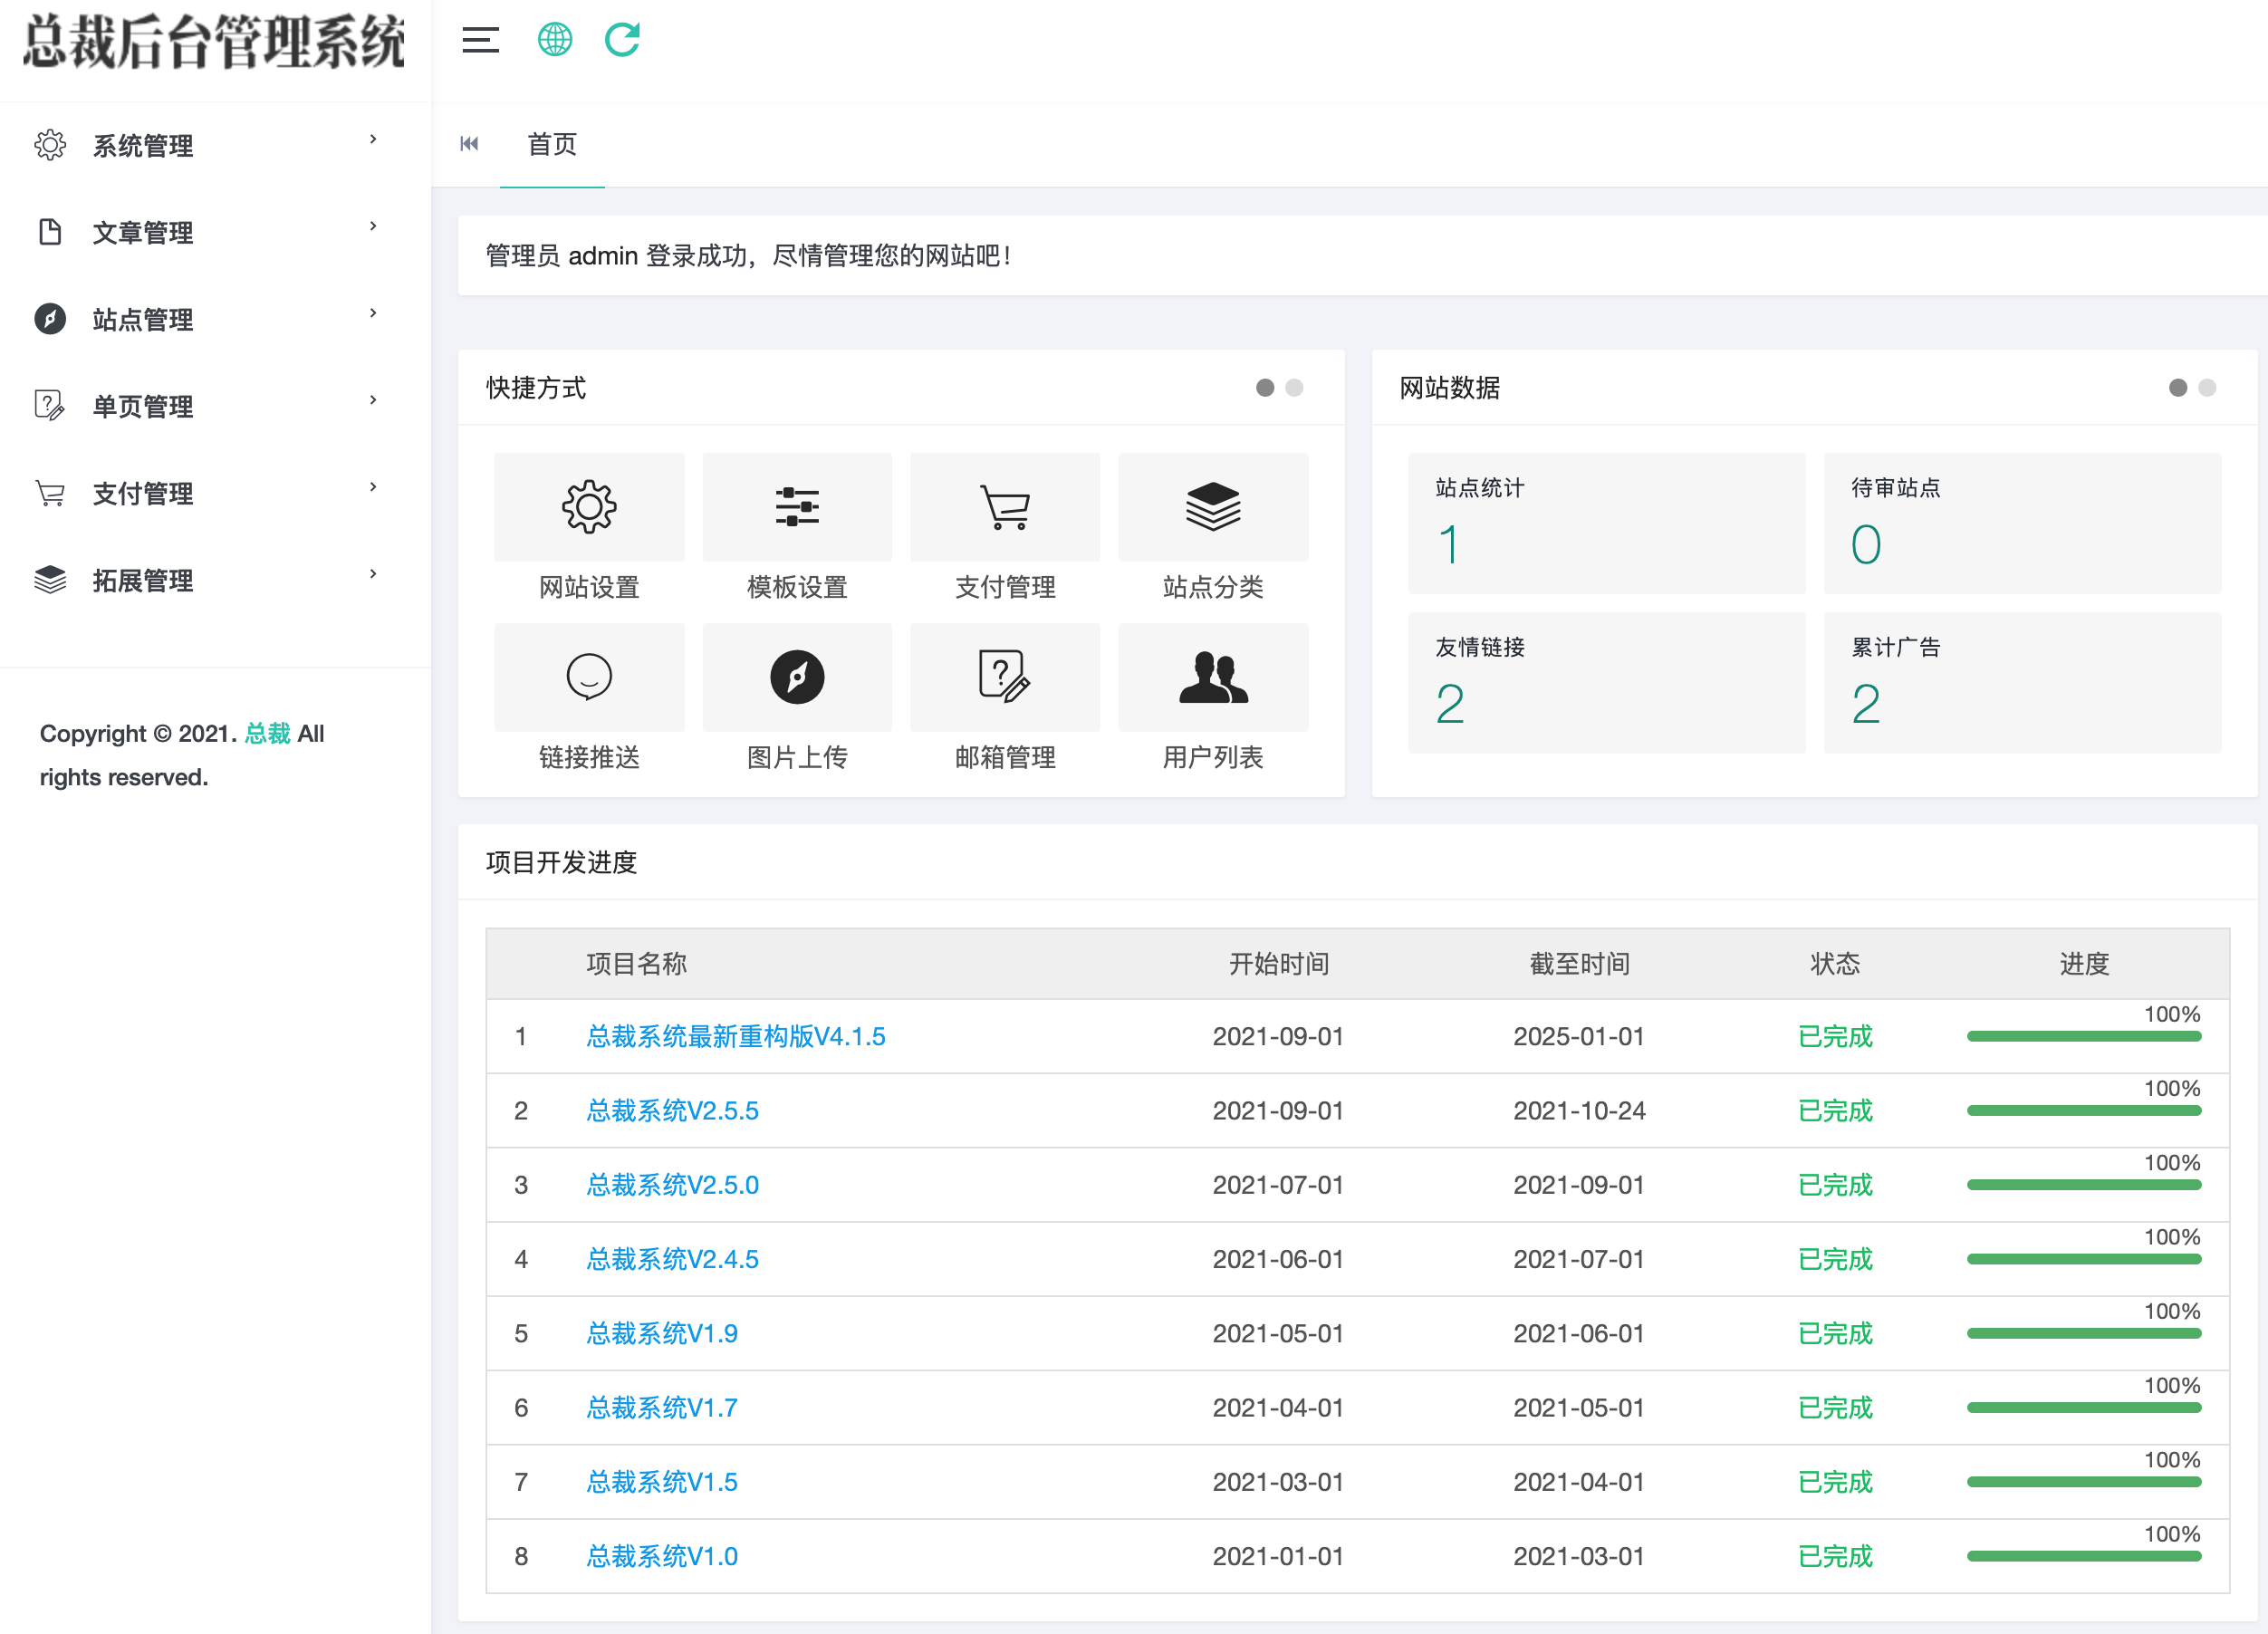The height and width of the screenshot is (1634, 2268).
Task: Expand 站点管理 menu chevron
Action: [x=373, y=313]
